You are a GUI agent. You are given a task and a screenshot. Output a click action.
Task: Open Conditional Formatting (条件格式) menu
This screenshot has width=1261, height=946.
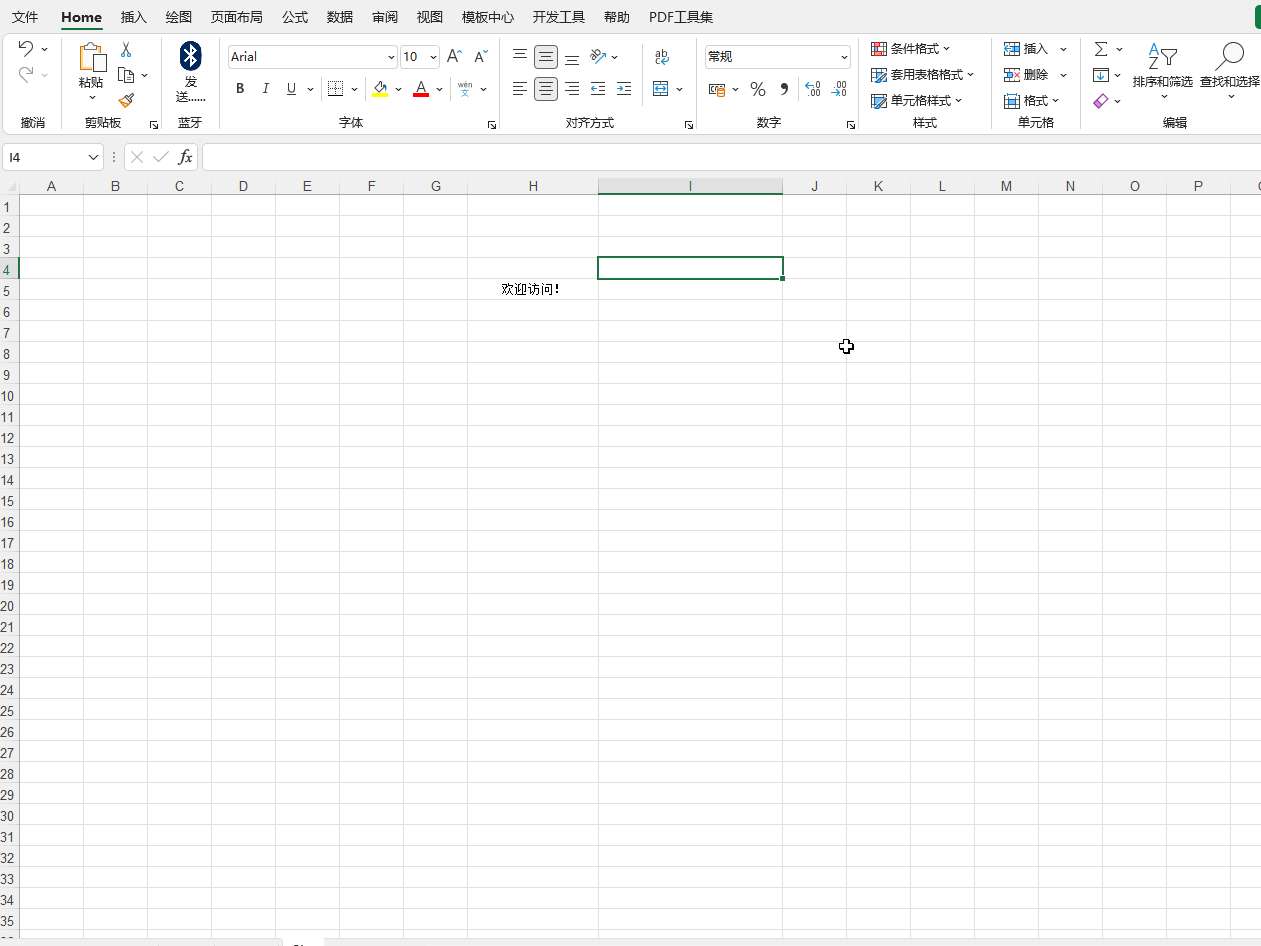tap(911, 49)
